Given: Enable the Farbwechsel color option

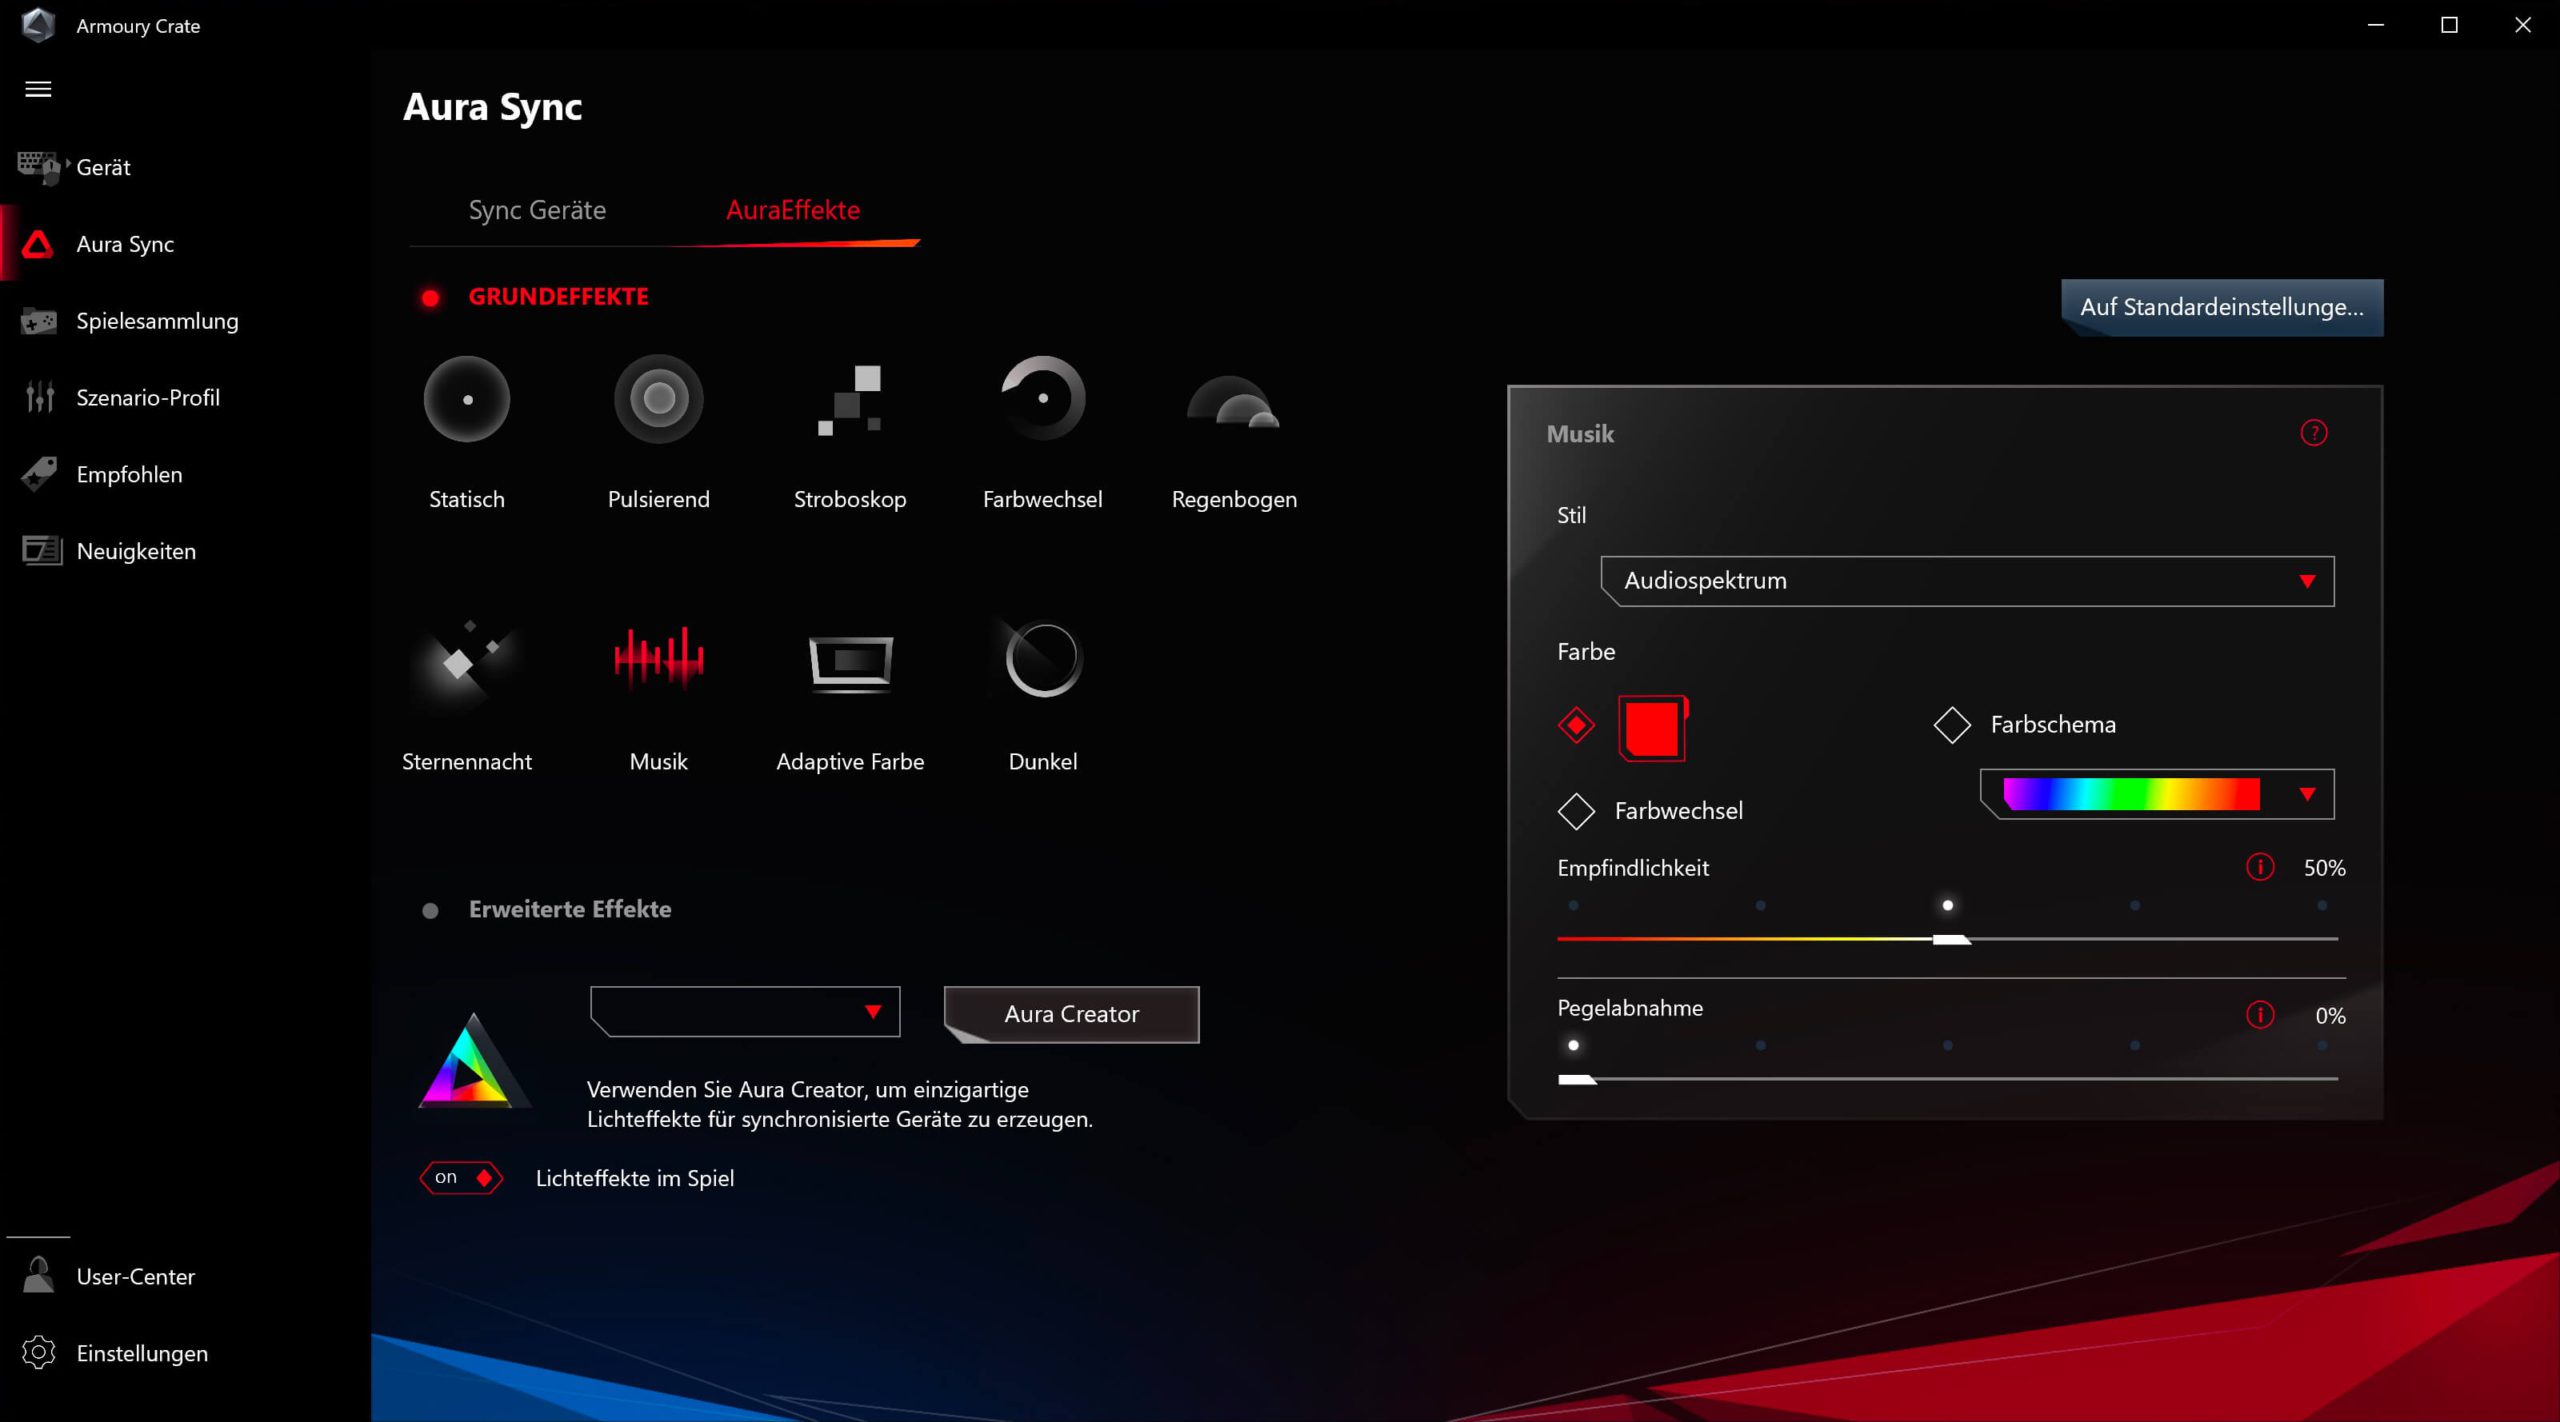Looking at the screenshot, I should click(1576, 811).
